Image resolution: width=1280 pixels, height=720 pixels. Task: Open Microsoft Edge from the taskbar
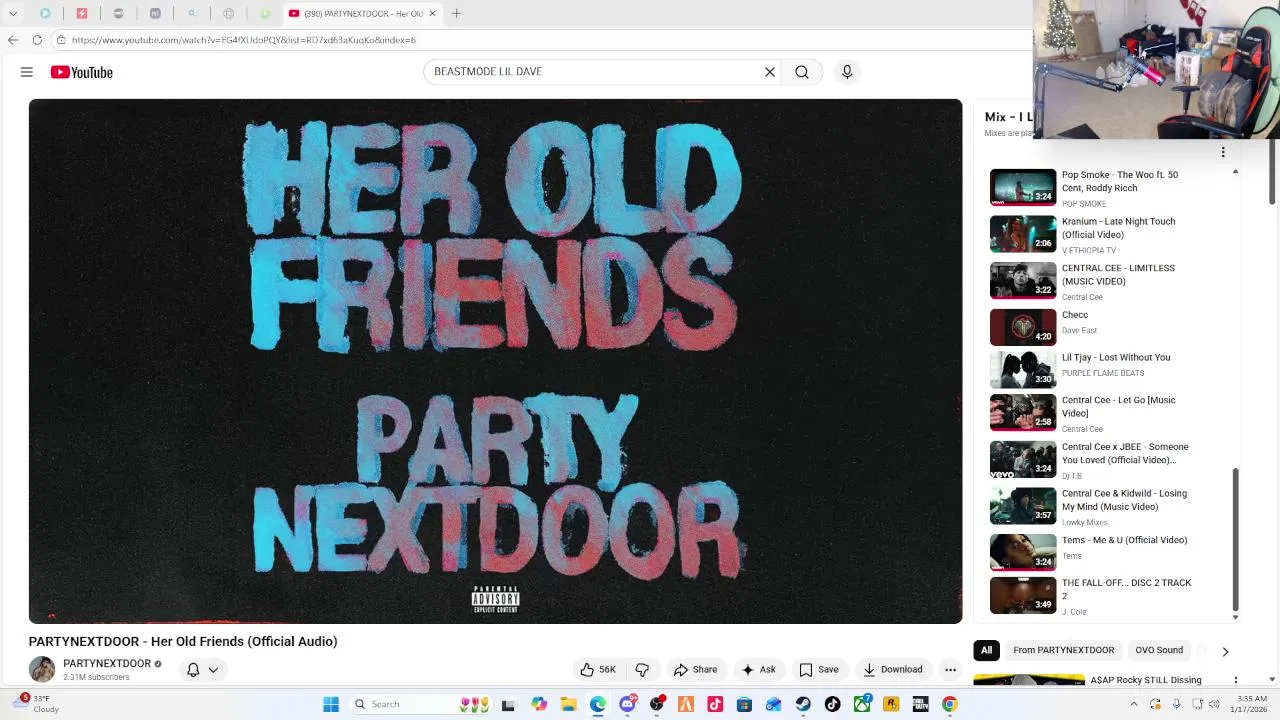pyautogui.click(x=598, y=704)
